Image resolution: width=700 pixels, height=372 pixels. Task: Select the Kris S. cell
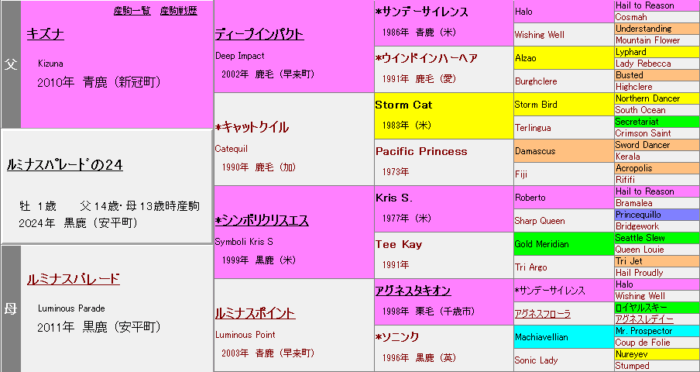(x=444, y=209)
